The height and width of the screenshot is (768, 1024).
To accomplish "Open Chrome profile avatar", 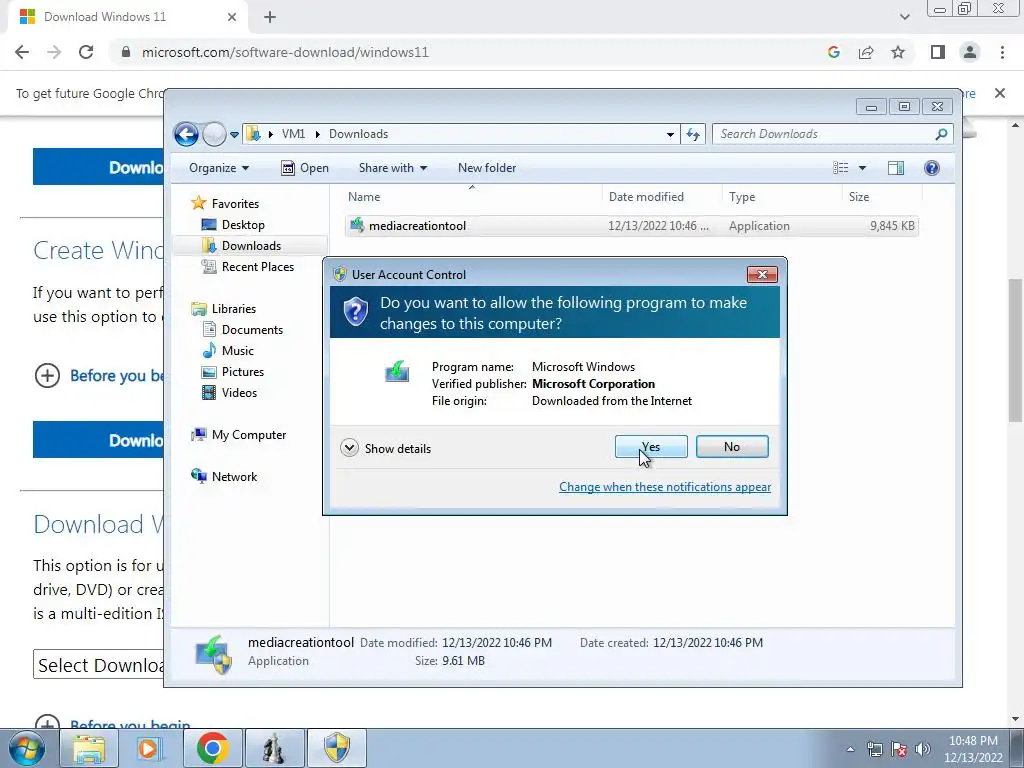I will (970, 52).
